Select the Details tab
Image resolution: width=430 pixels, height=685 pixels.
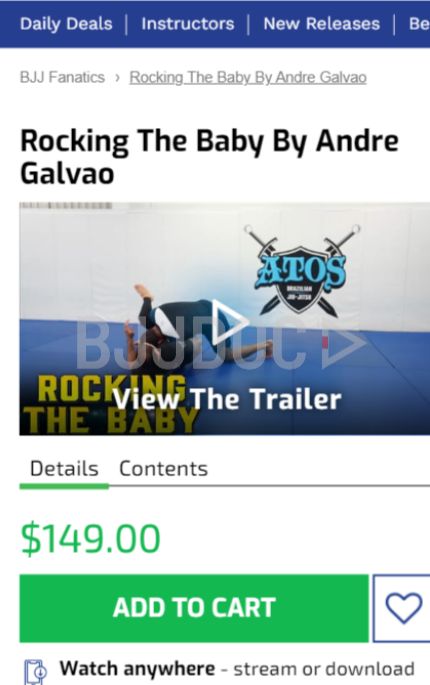pyautogui.click(x=64, y=469)
